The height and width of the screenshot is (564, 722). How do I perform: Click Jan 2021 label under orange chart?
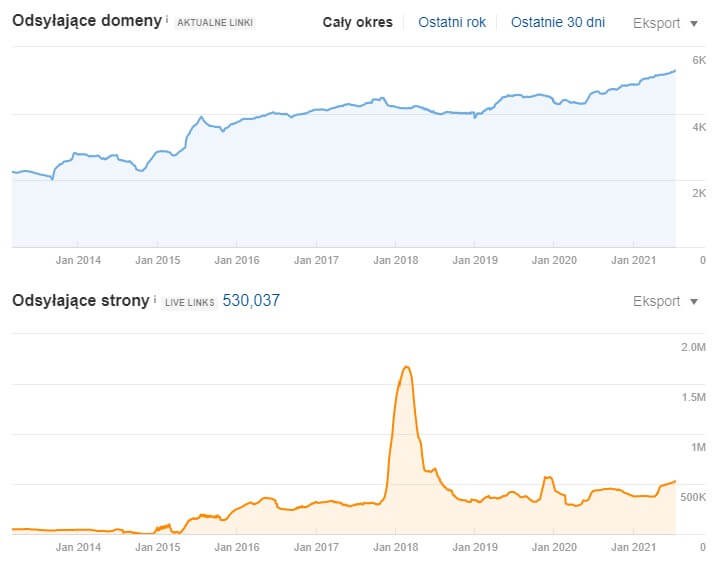(x=632, y=547)
